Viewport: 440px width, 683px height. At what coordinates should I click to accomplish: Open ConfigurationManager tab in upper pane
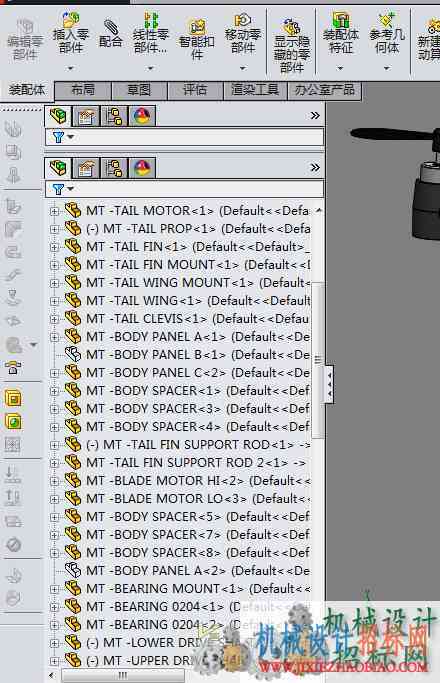[x=114, y=117]
